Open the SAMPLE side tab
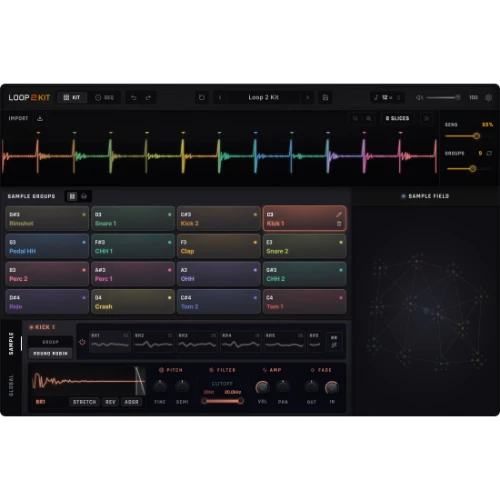500x500 pixels. [x=11, y=343]
